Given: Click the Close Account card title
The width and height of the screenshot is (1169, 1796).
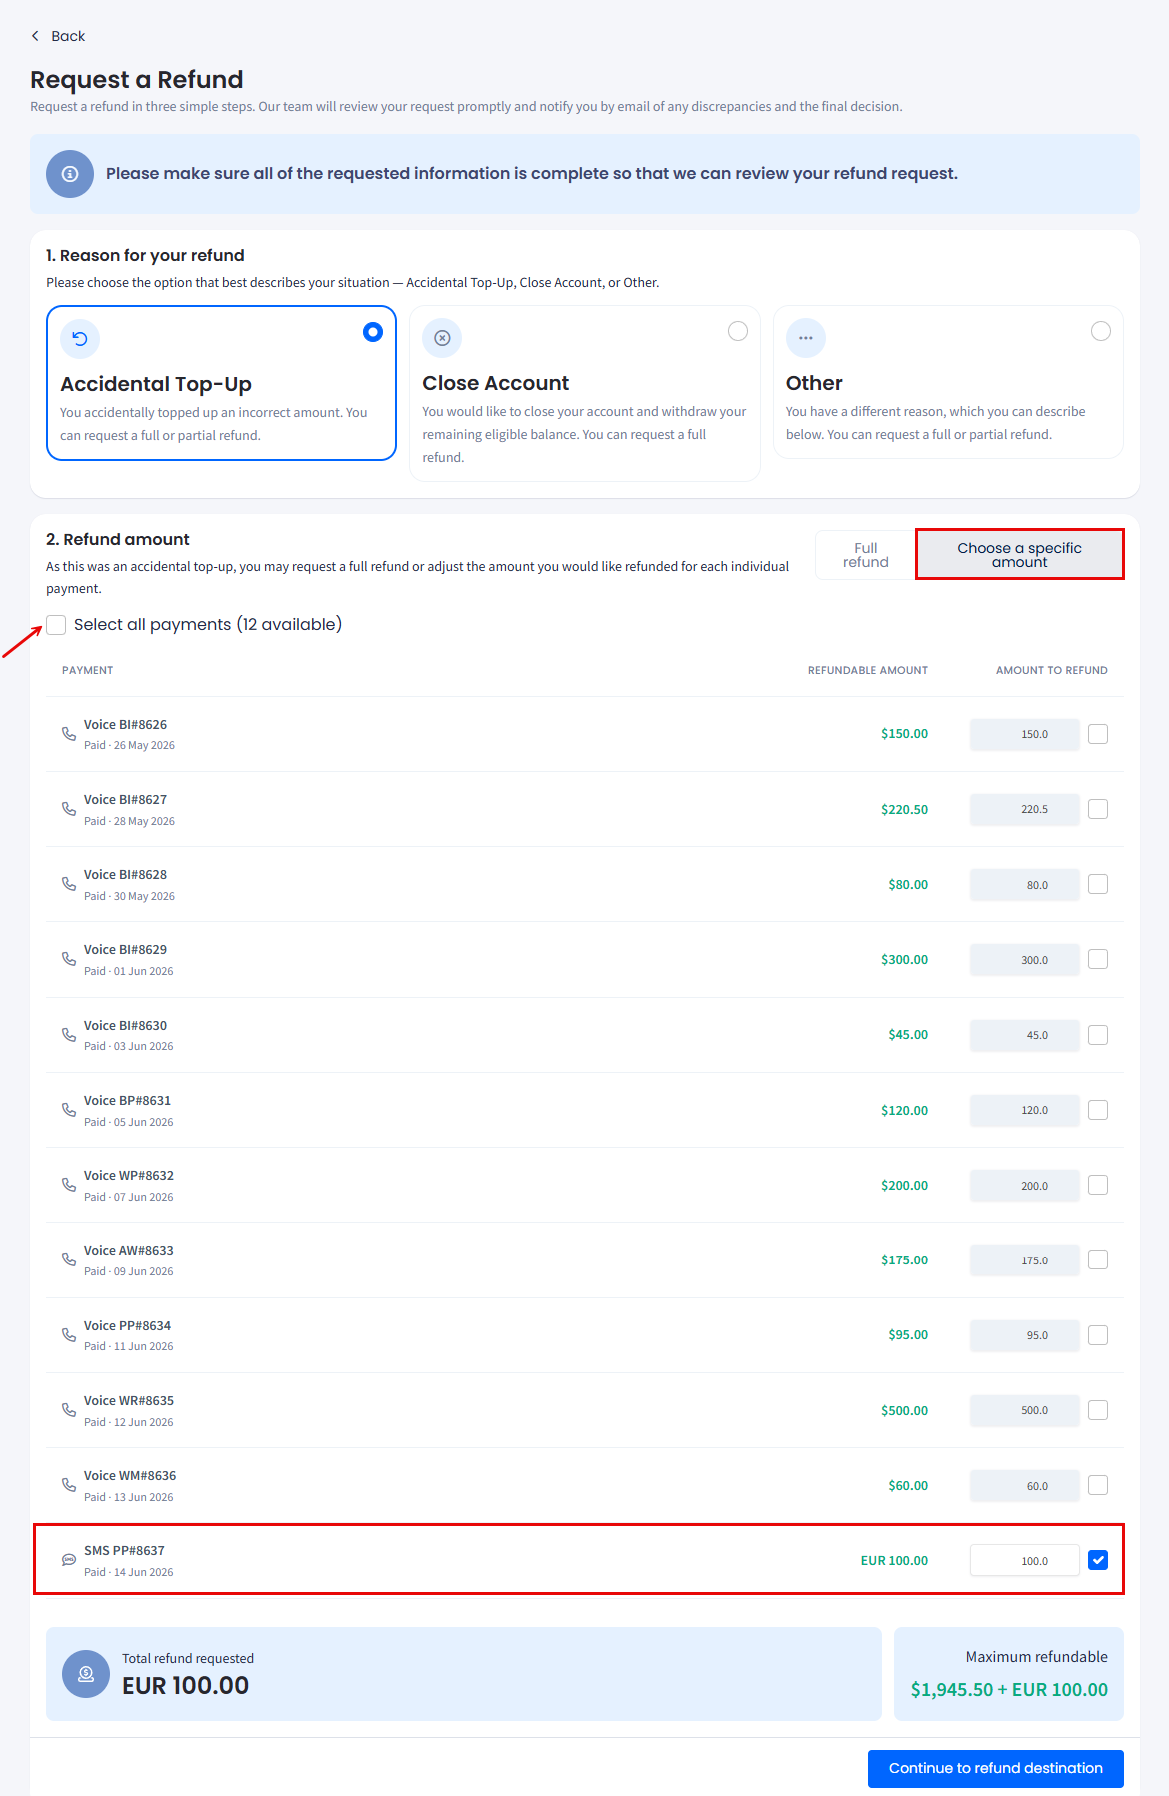Looking at the screenshot, I should pos(496,383).
